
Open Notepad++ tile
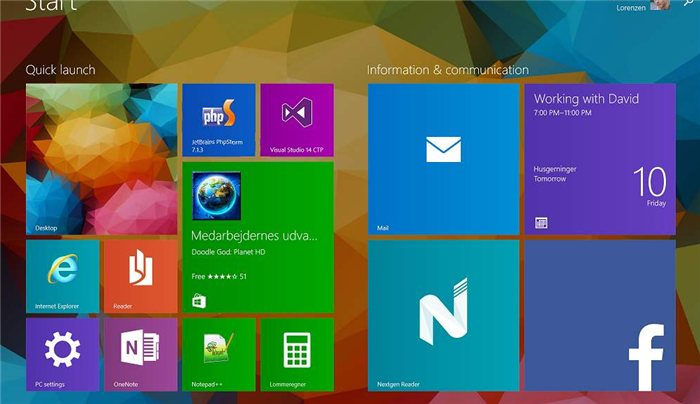219,354
